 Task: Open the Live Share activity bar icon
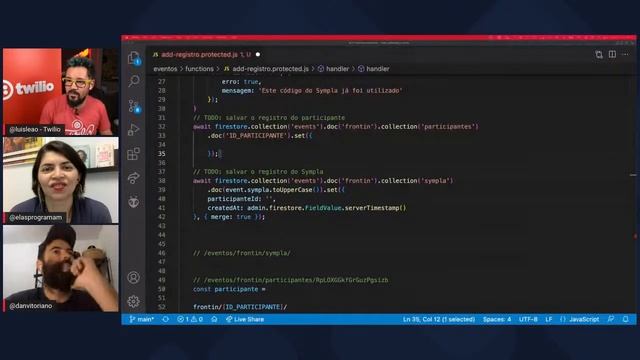133,178
